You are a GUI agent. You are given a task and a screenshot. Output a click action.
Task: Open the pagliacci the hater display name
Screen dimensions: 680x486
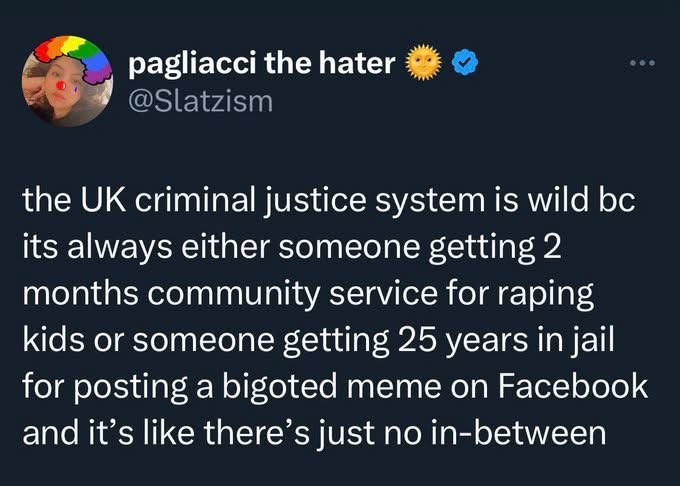click(262, 63)
